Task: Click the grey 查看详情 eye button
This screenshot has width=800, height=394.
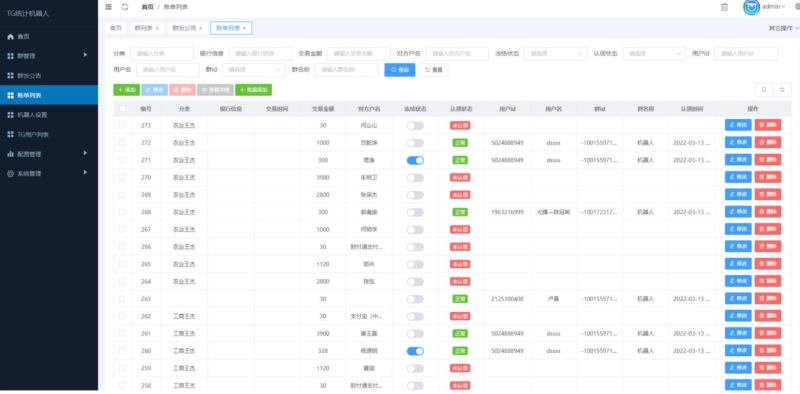Action: (x=215, y=90)
